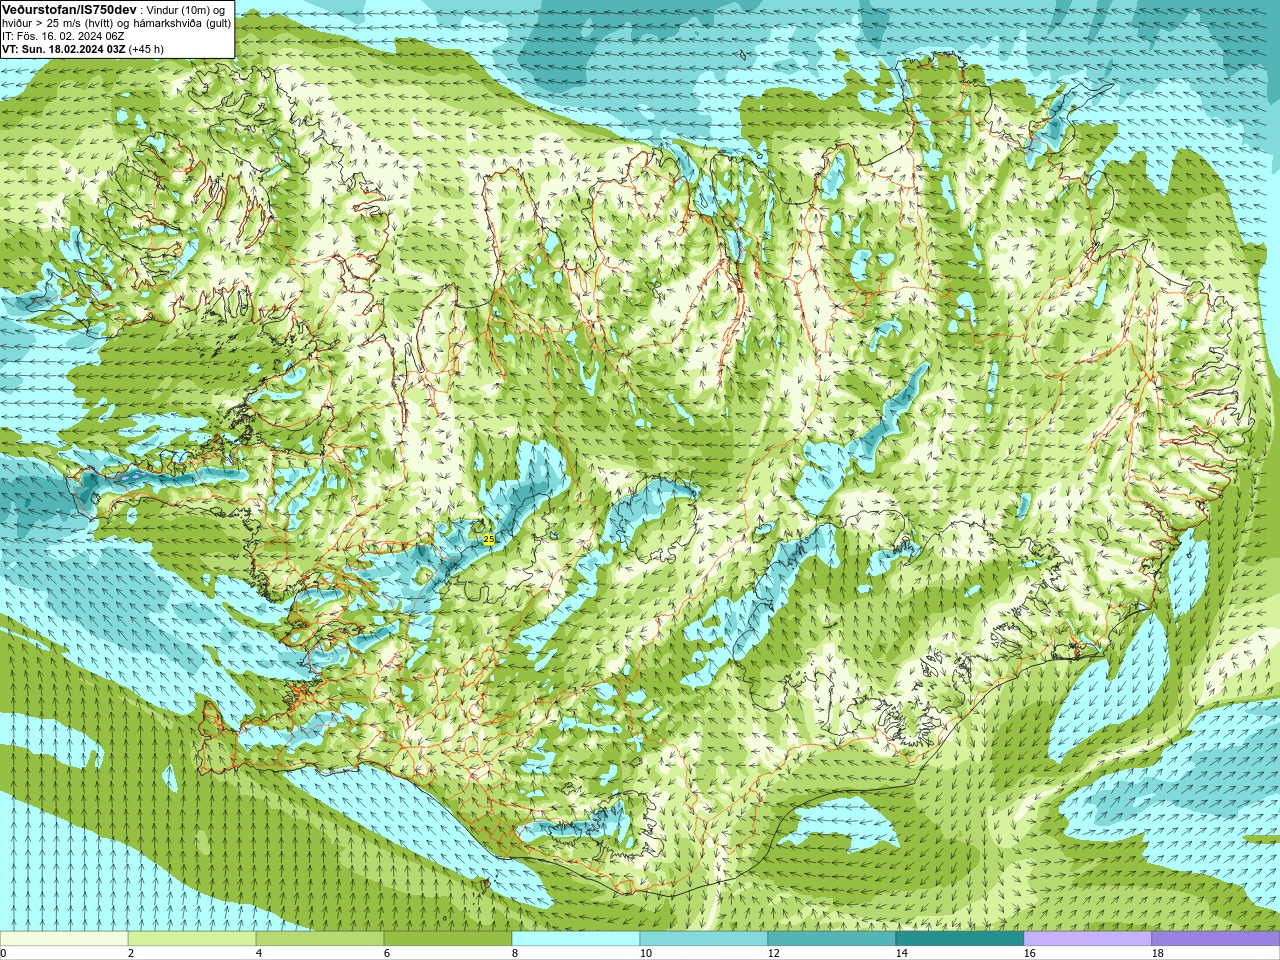Image resolution: width=1280 pixels, height=960 pixels.
Task: Click the legend scale label 2
Action: (131, 953)
